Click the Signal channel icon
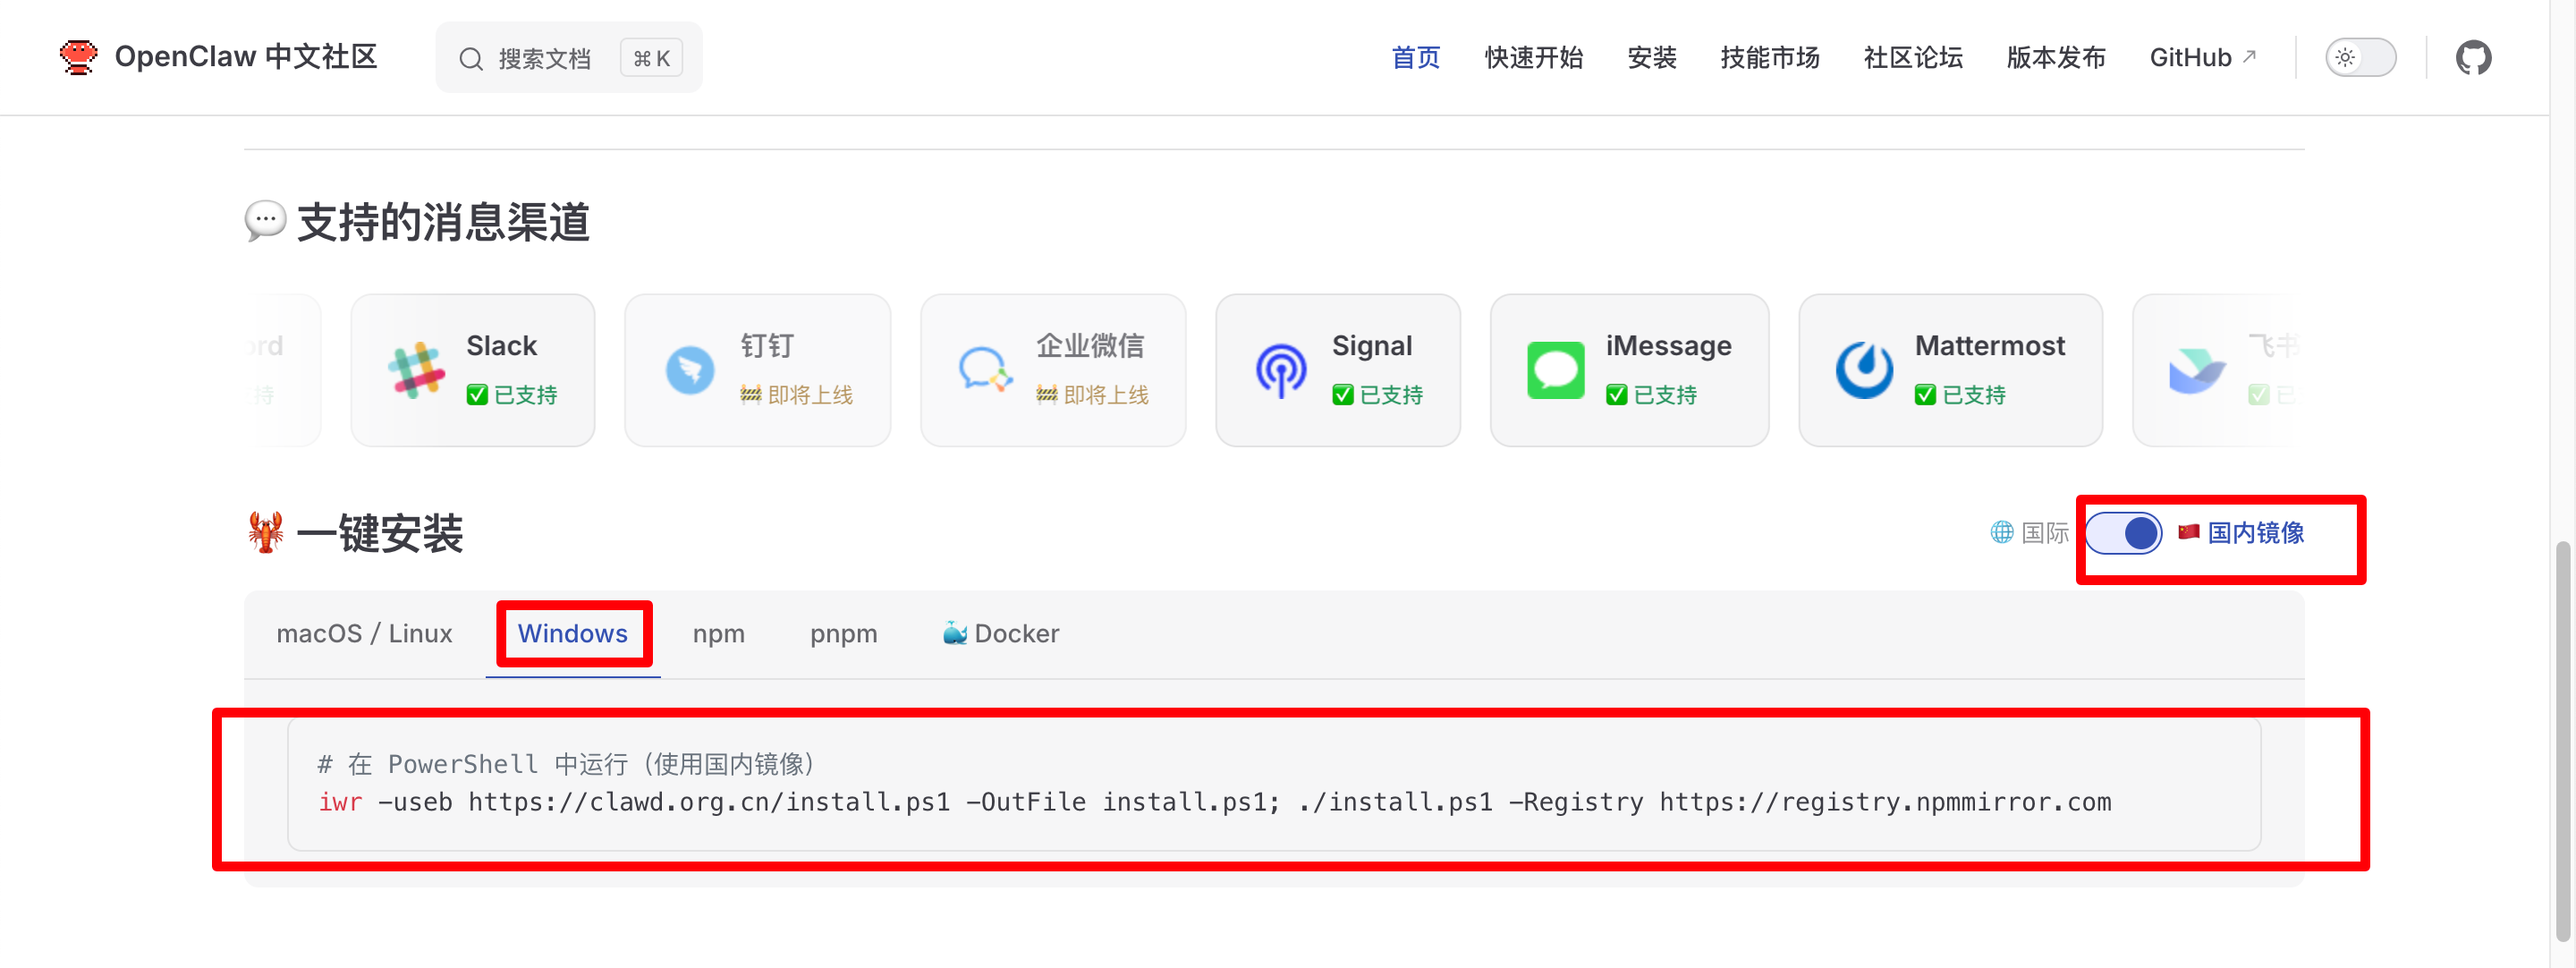This screenshot has height=968, width=2576. (1281, 370)
